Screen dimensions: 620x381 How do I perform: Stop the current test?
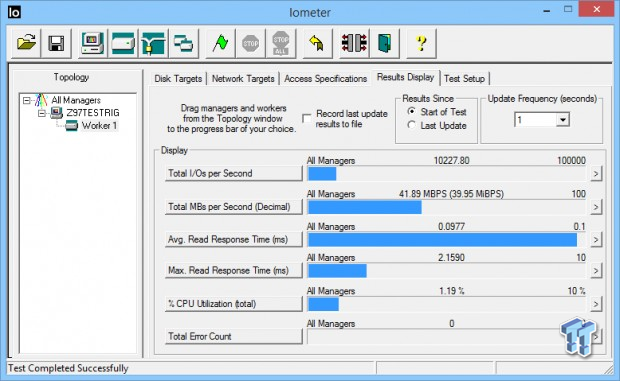point(250,43)
